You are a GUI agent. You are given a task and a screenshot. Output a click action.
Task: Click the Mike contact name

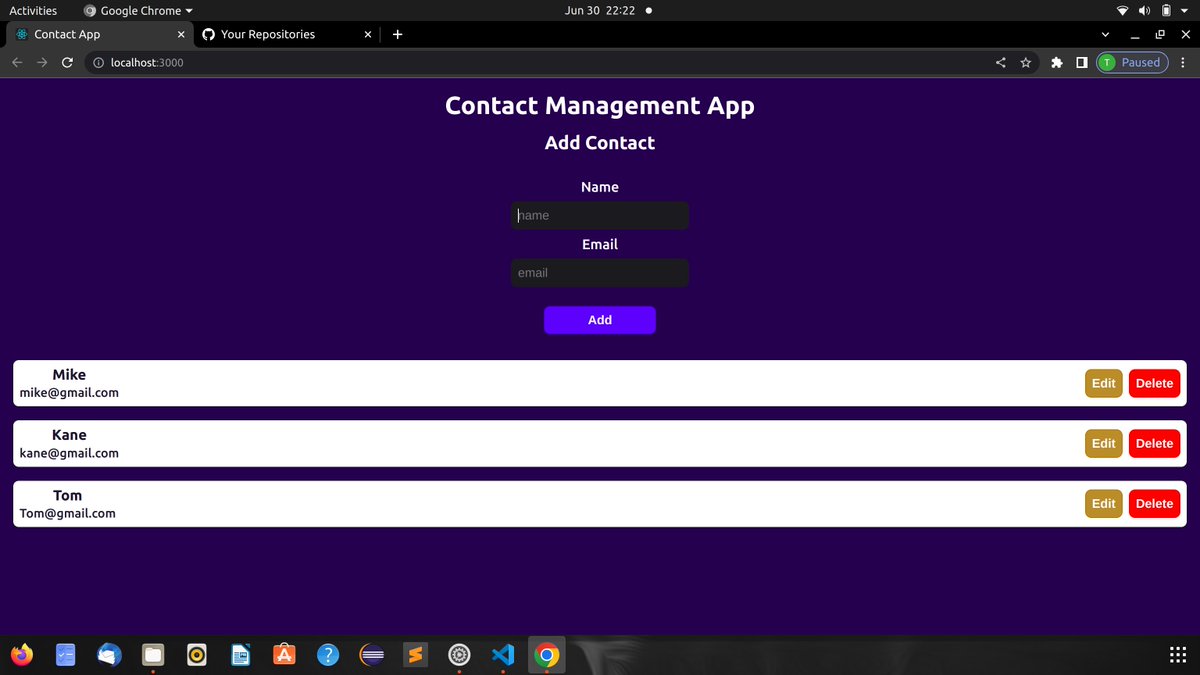pyautogui.click(x=69, y=375)
